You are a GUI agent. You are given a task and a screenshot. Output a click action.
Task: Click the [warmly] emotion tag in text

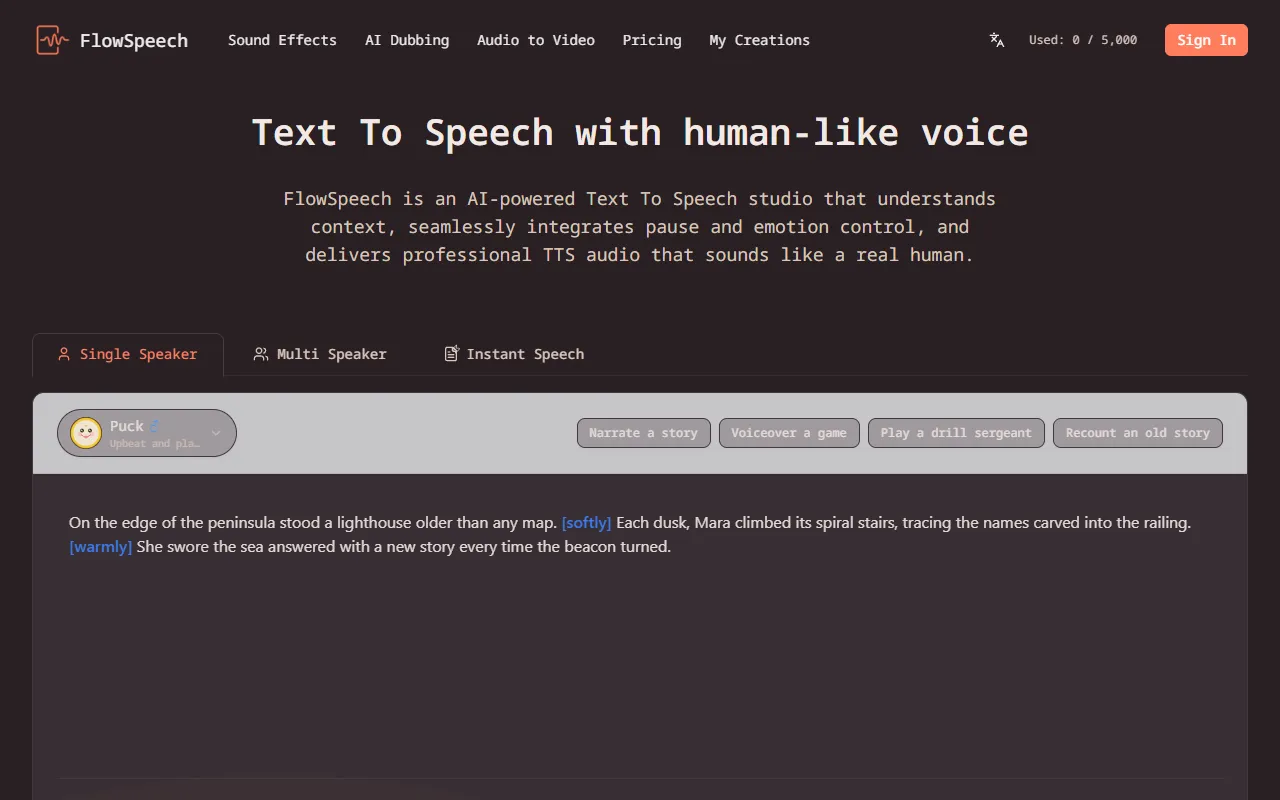click(100, 547)
